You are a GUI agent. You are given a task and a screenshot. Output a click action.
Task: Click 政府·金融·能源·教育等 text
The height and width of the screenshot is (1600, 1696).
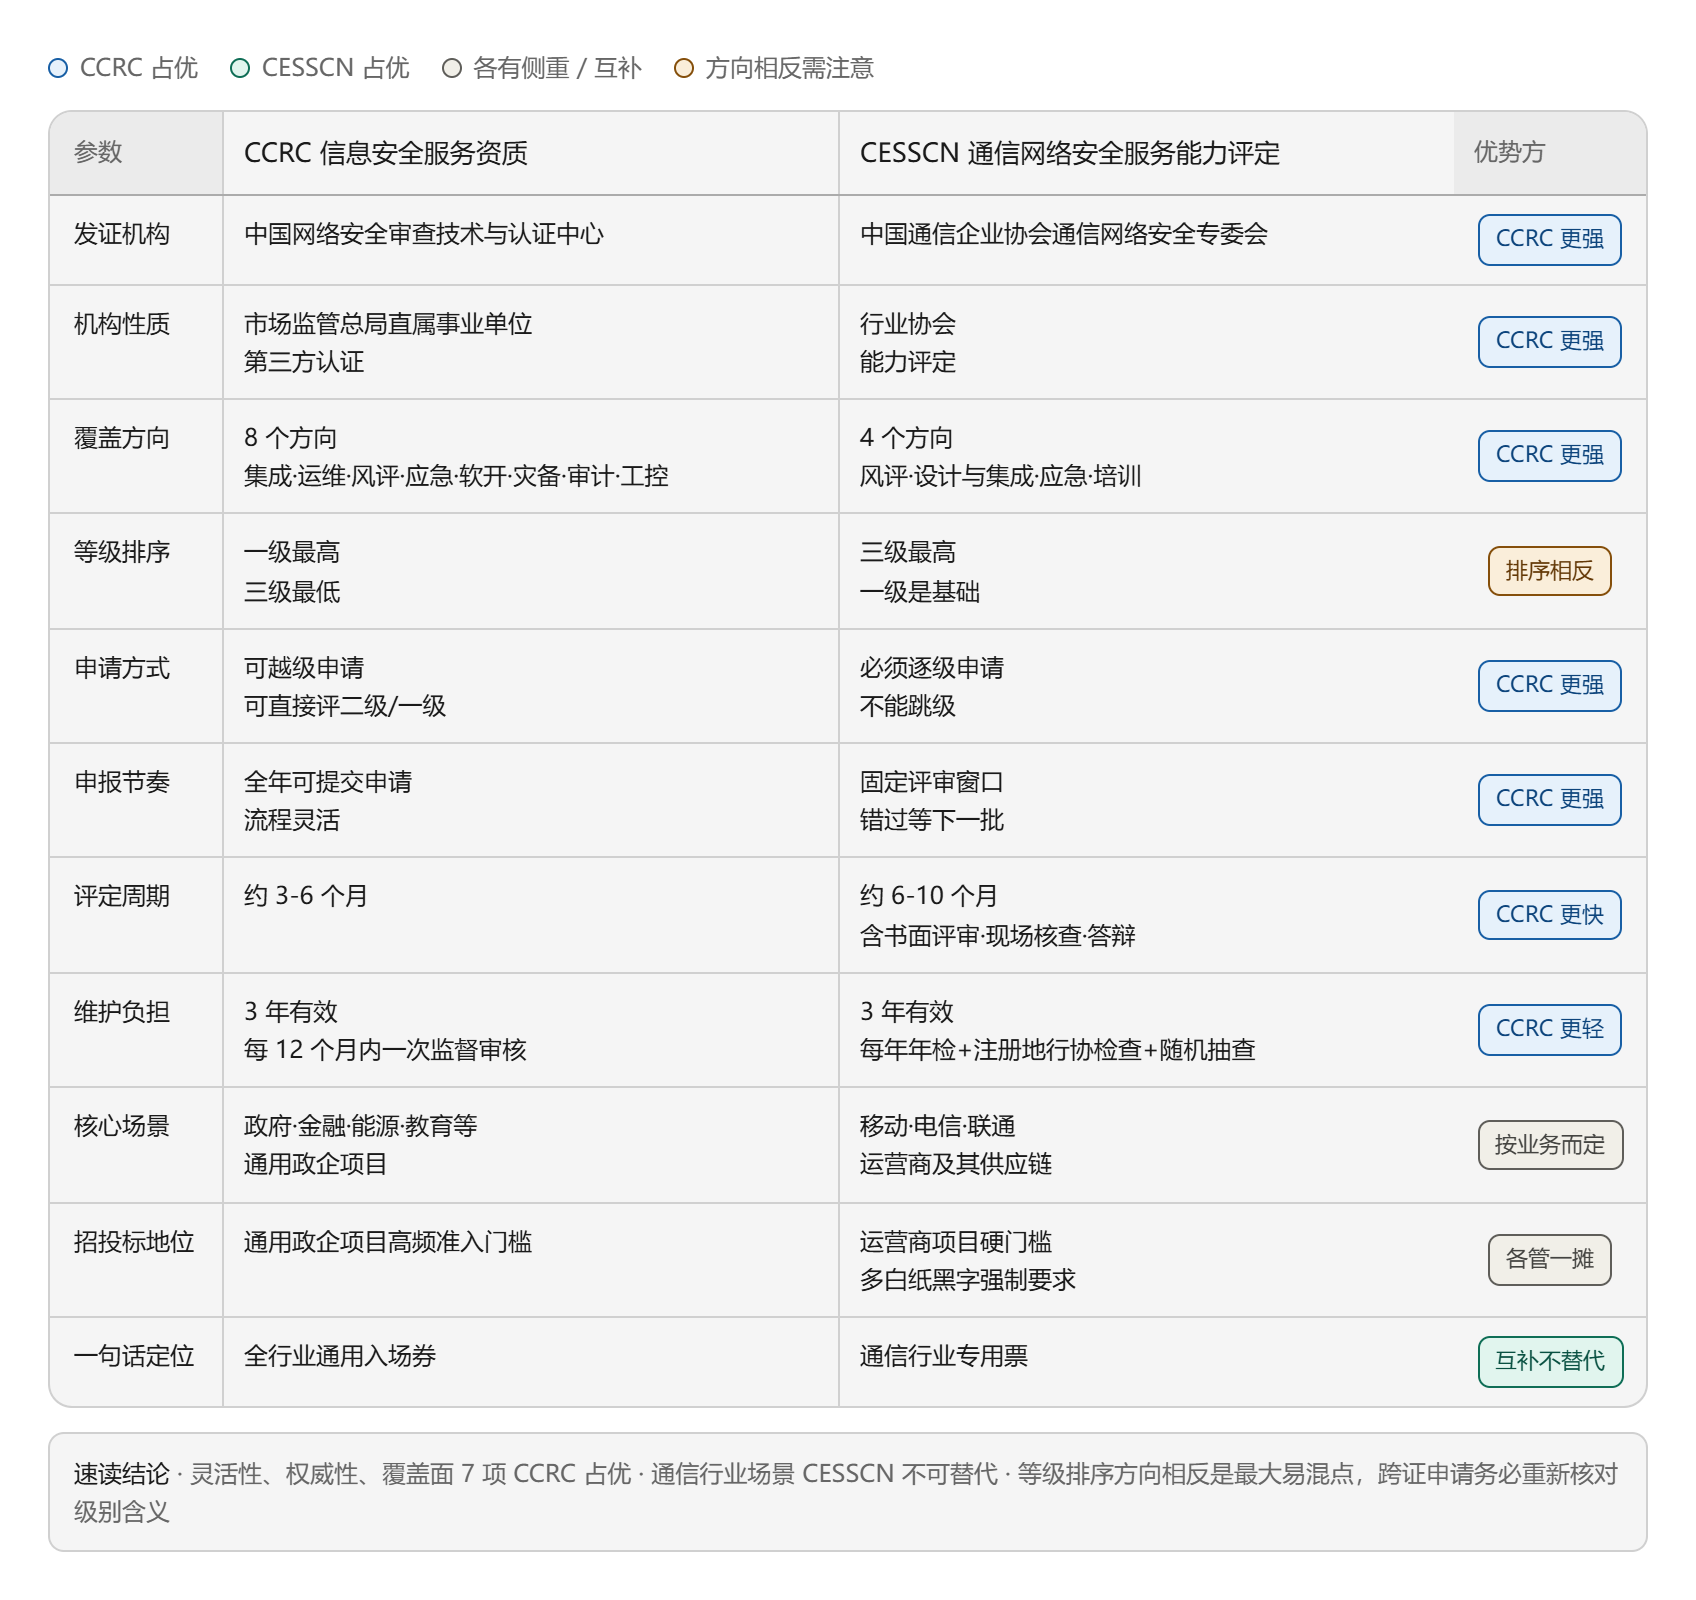click(361, 1126)
